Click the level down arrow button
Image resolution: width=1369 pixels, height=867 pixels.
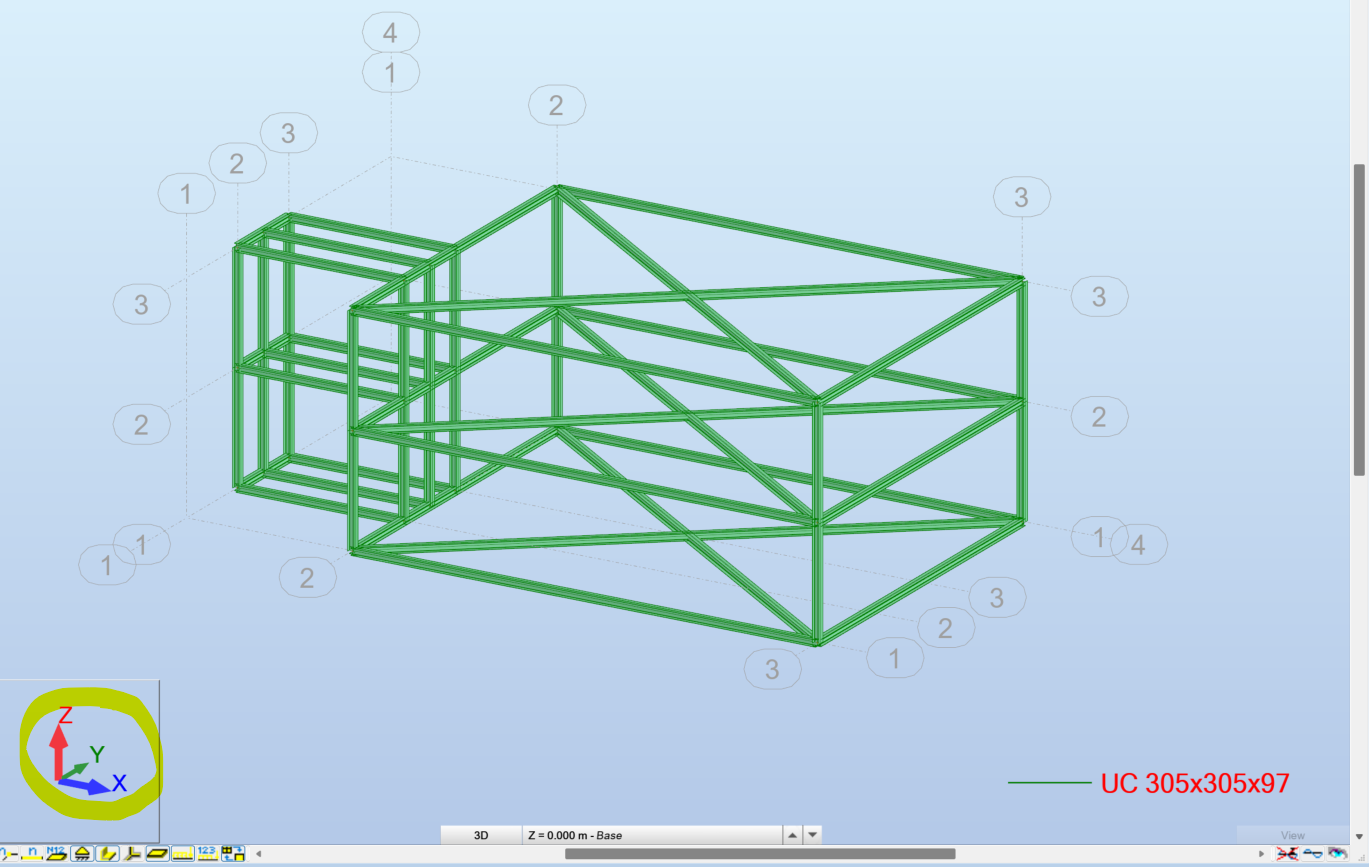813,835
